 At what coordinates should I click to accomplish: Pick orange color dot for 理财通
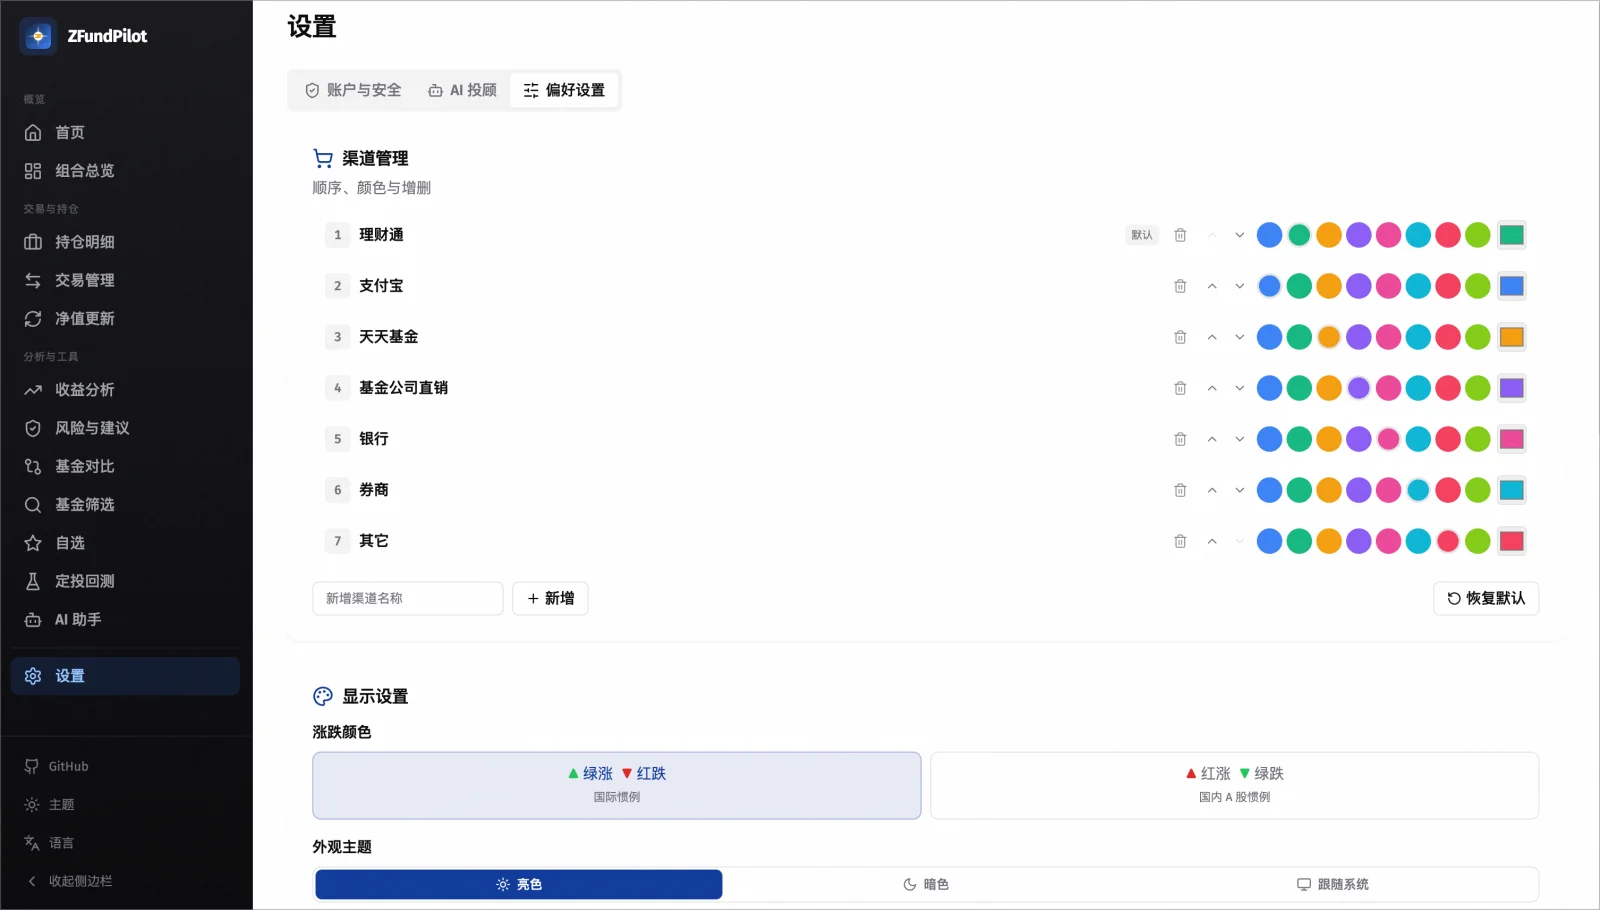1329,235
